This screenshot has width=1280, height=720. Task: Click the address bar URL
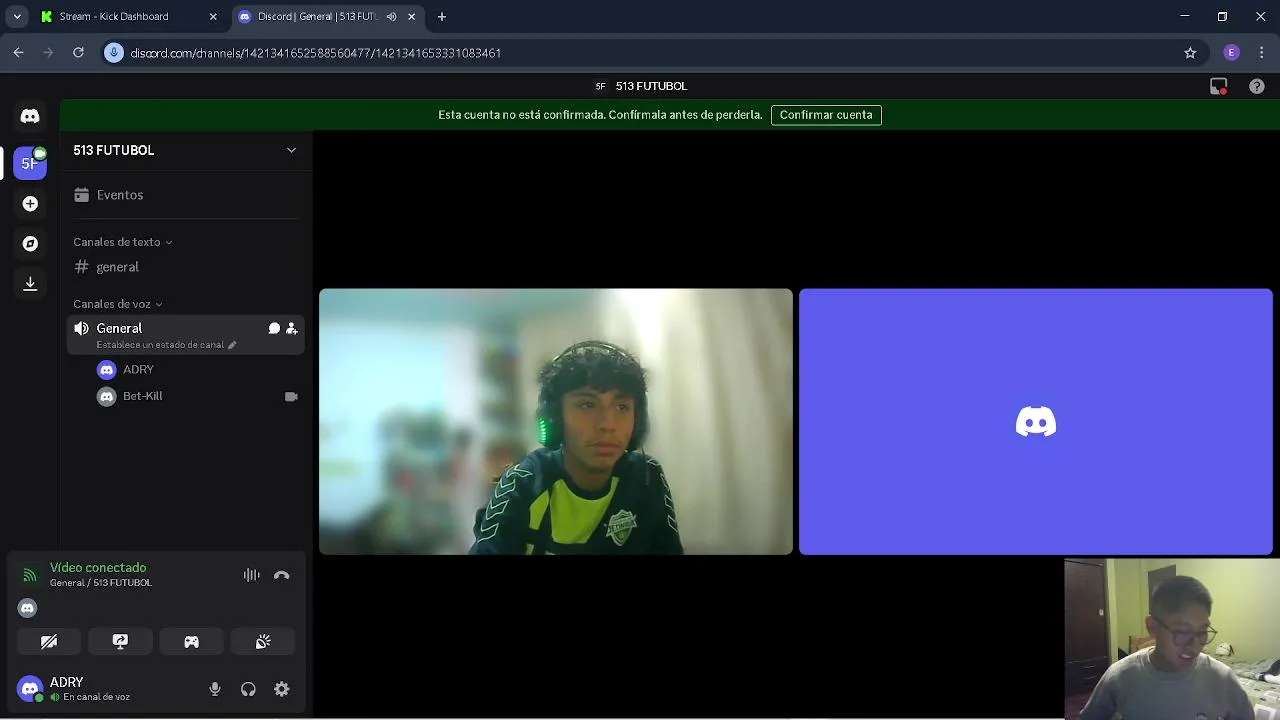tap(316, 53)
